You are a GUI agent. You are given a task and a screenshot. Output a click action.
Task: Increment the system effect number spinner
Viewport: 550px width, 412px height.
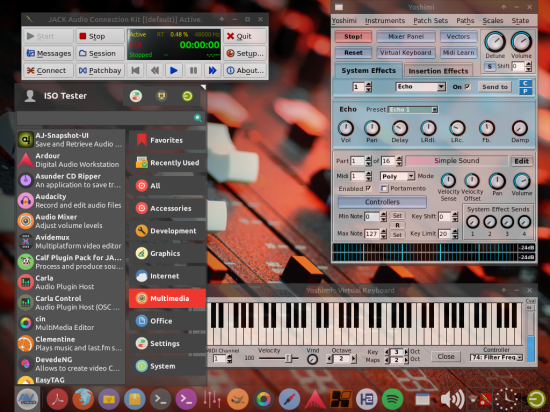pyautogui.click(x=368, y=84)
